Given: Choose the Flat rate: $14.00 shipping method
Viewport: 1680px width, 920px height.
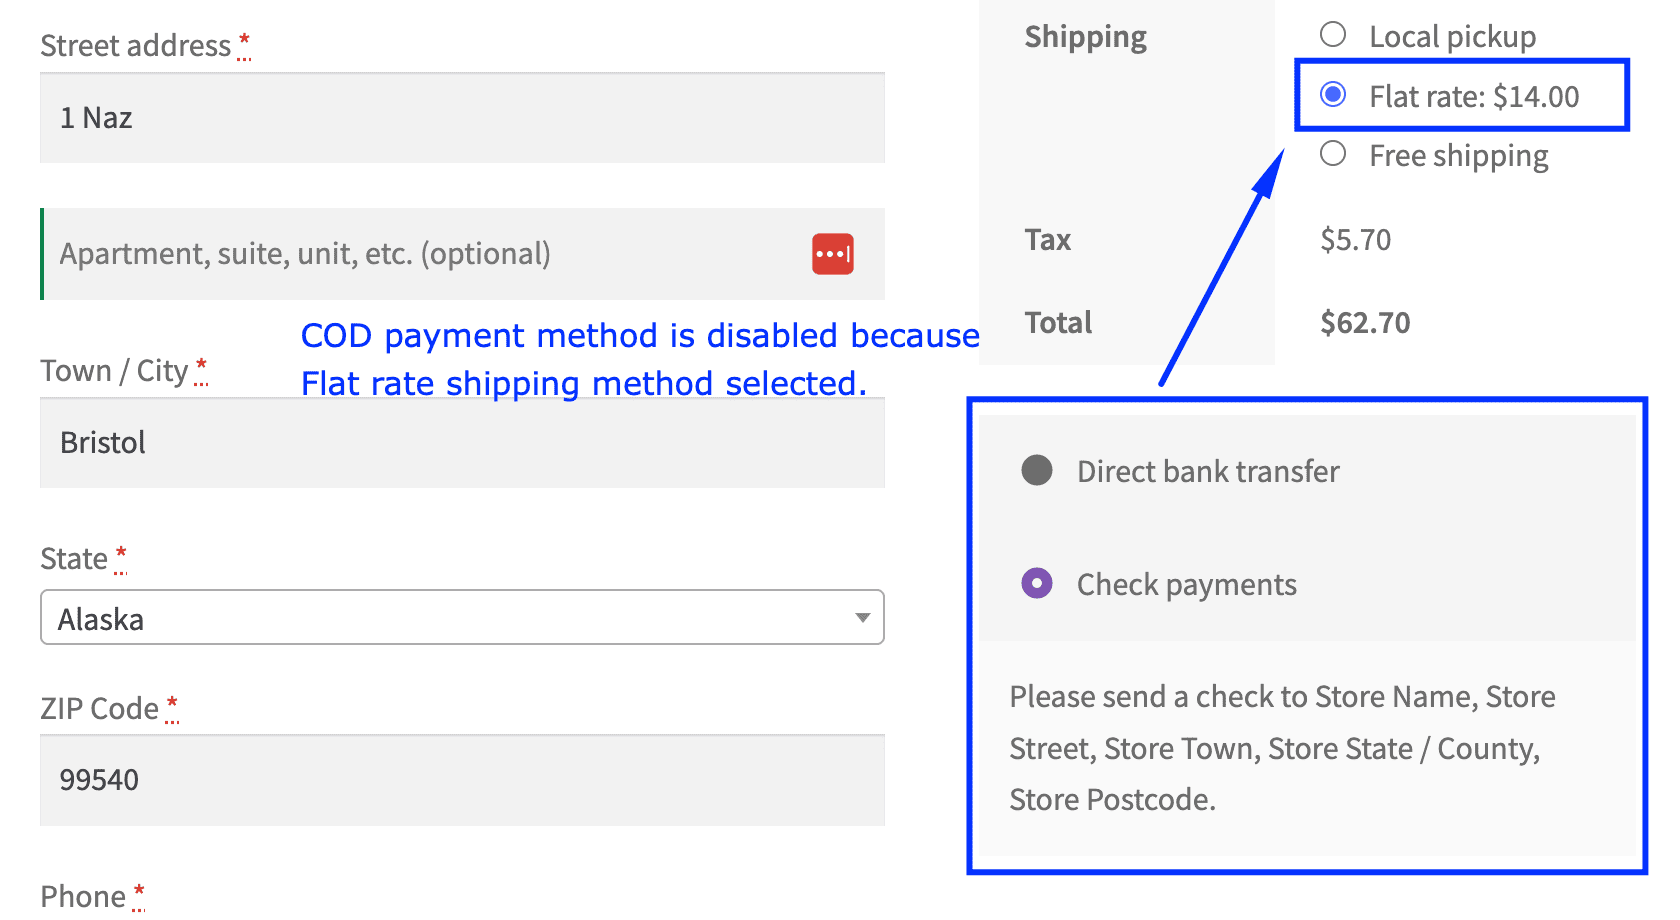Looking at the screenshot, I should [x=1334, y=95].
